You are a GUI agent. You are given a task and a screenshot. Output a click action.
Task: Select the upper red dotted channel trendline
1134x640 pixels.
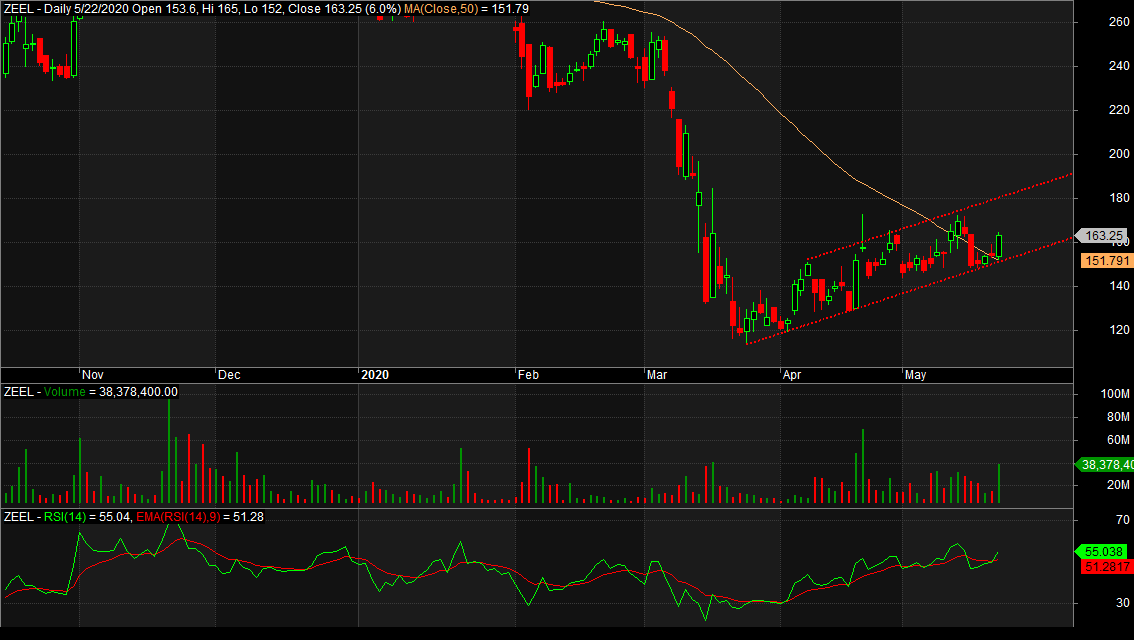(940, 217)
